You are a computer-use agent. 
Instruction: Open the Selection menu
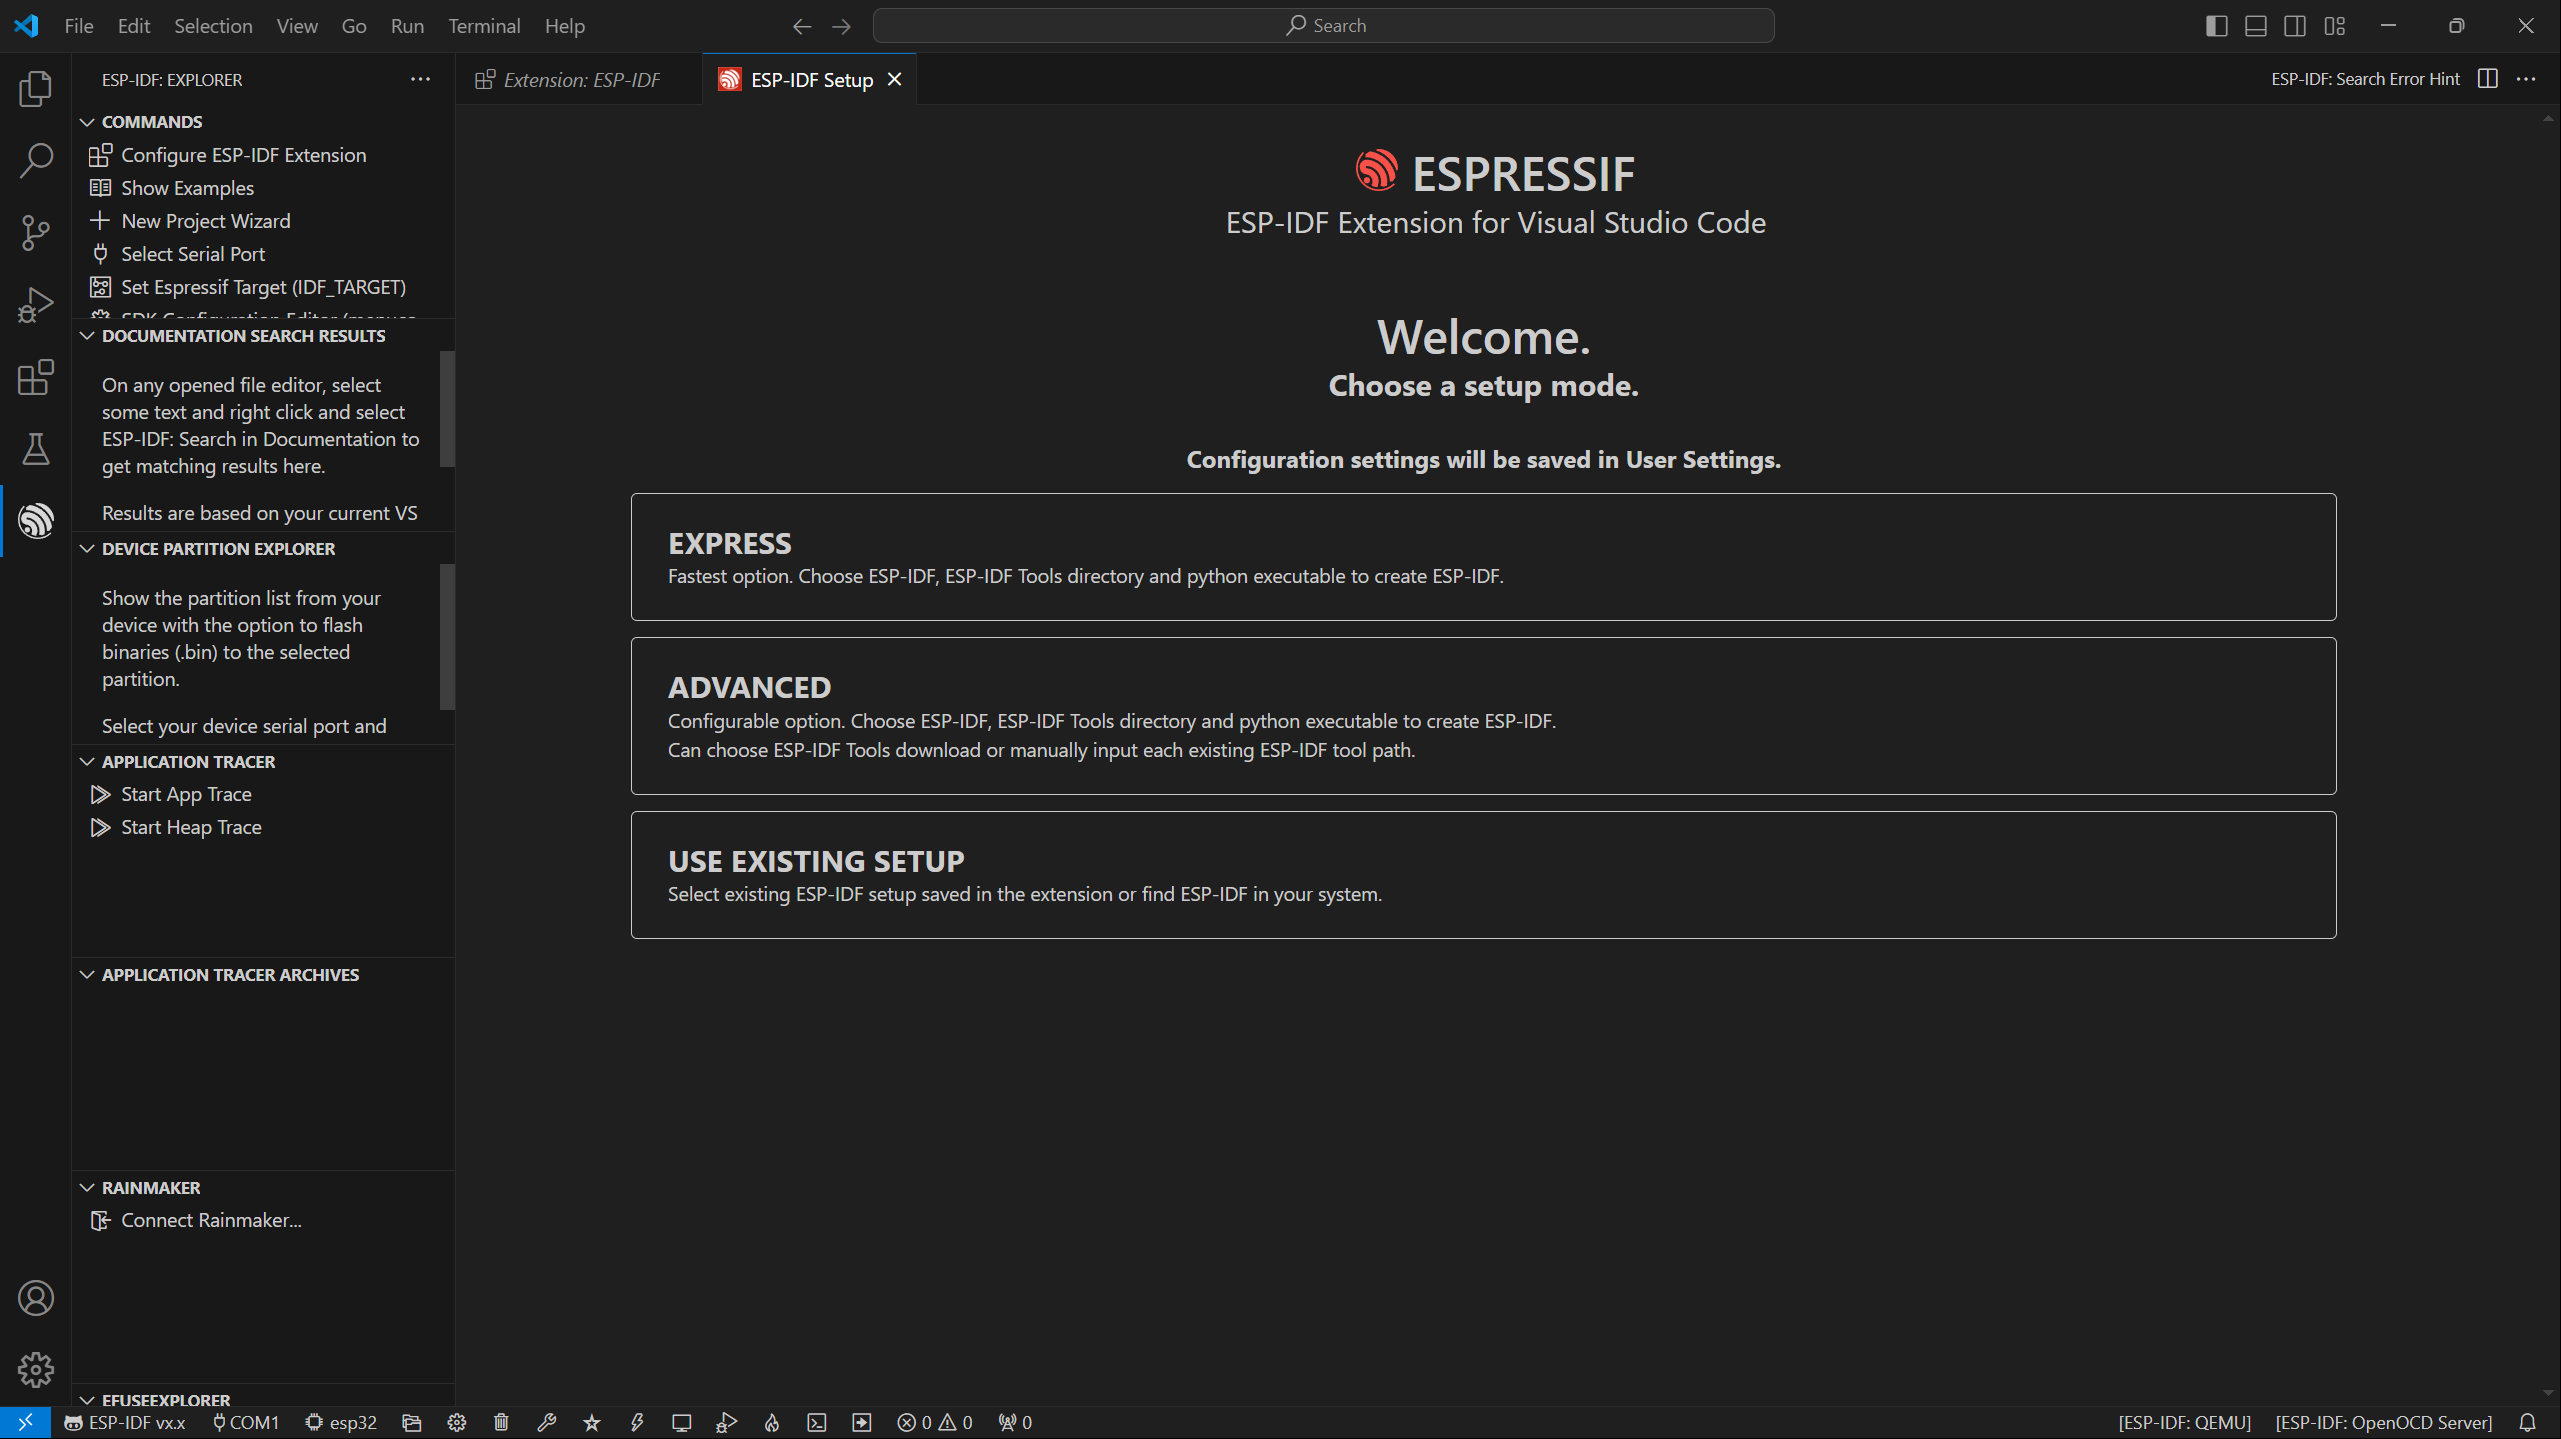(x=213, y=26)
